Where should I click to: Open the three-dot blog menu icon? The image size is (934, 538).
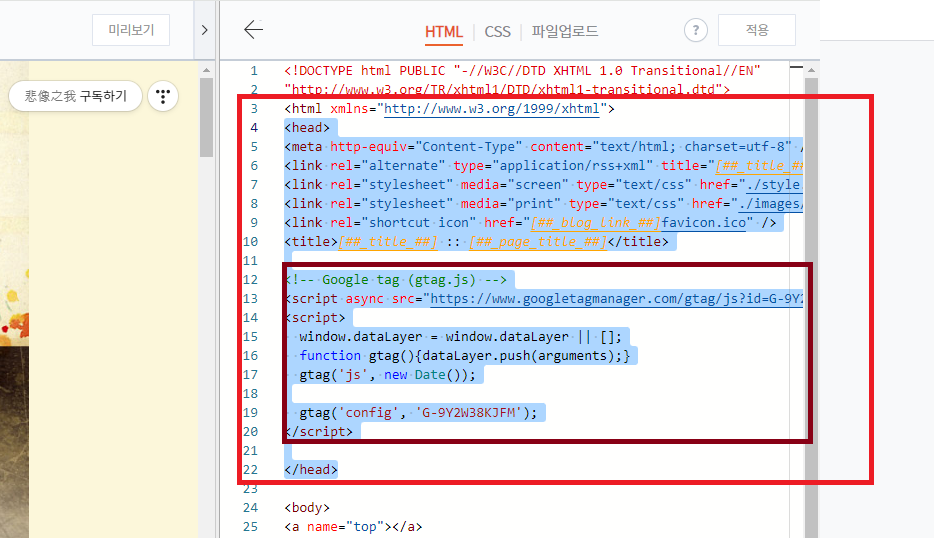pyautogui.click(x=163, y=96)
